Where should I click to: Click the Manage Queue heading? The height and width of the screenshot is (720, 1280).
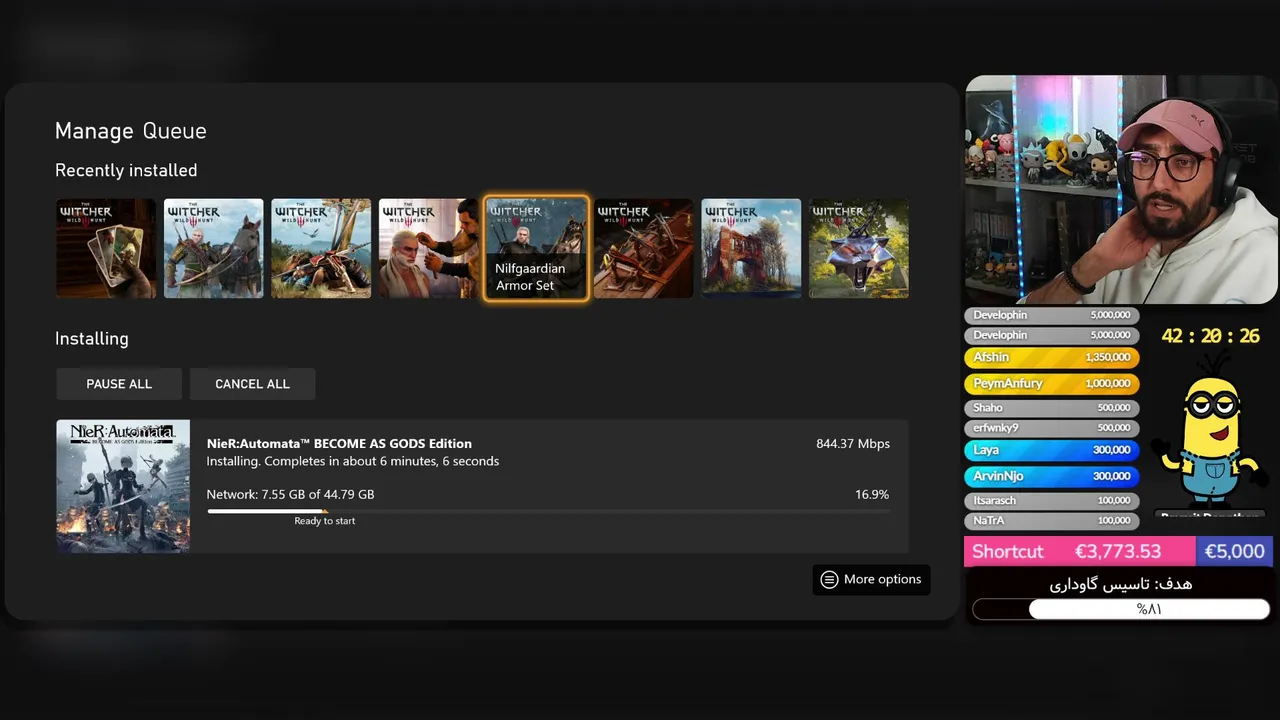(x=131, y=131)
